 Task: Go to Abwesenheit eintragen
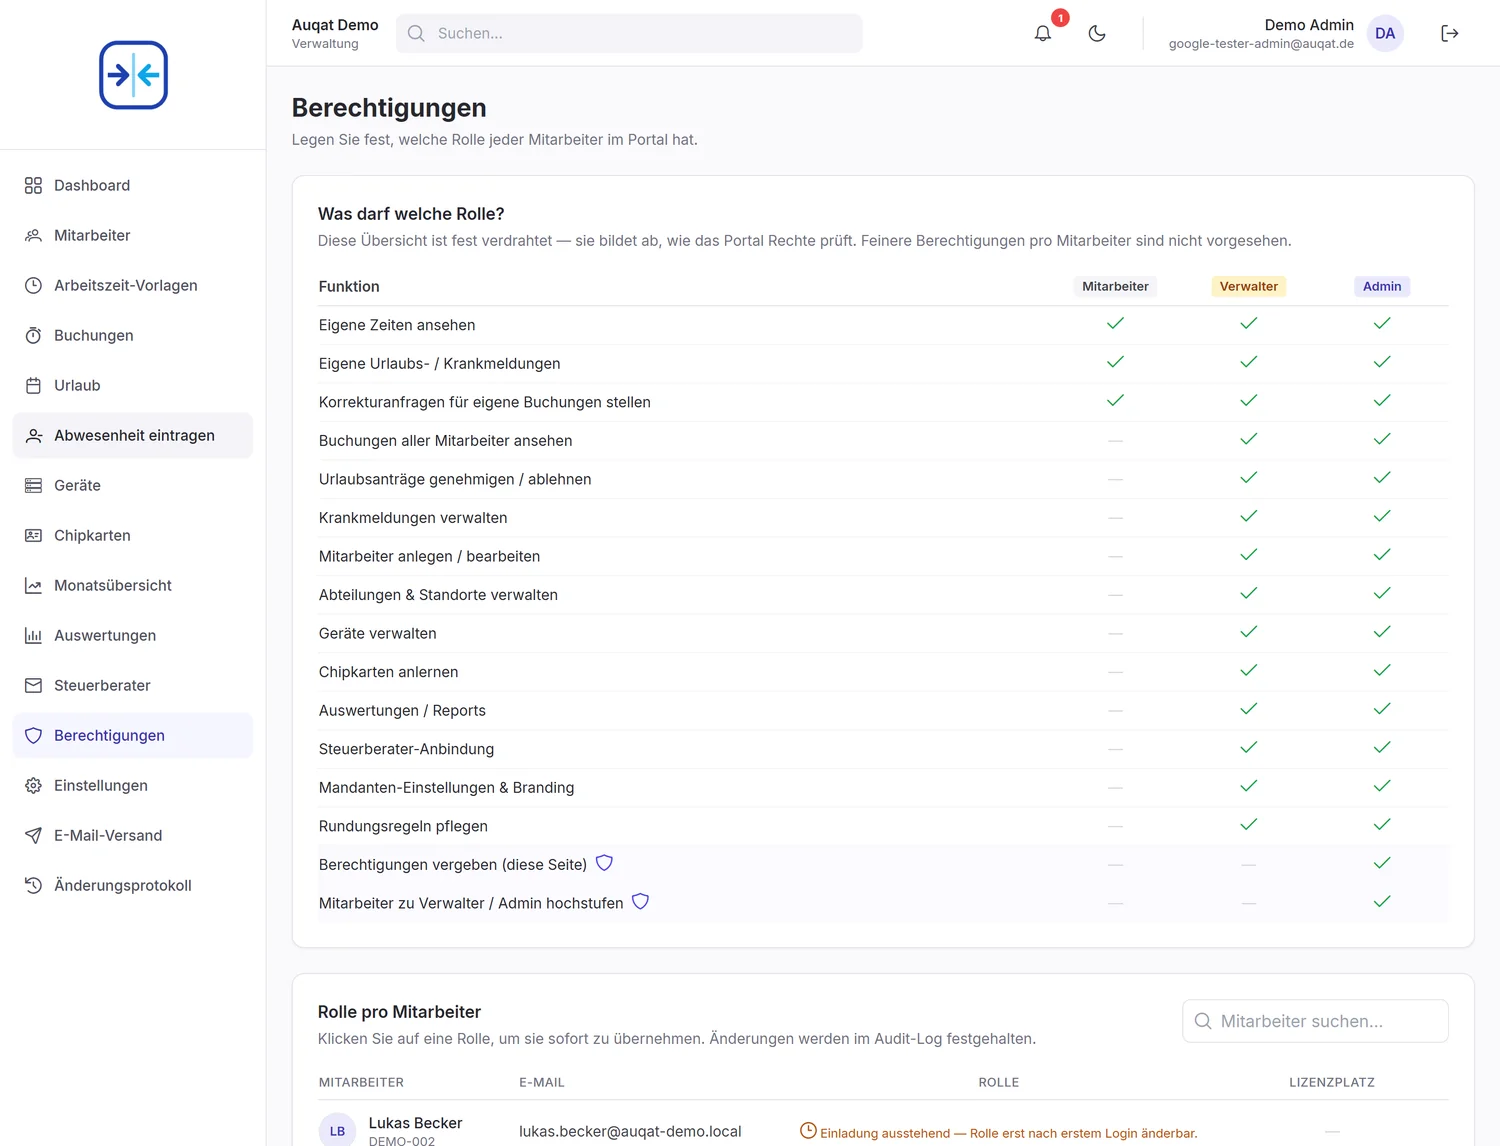click(133, 435)
